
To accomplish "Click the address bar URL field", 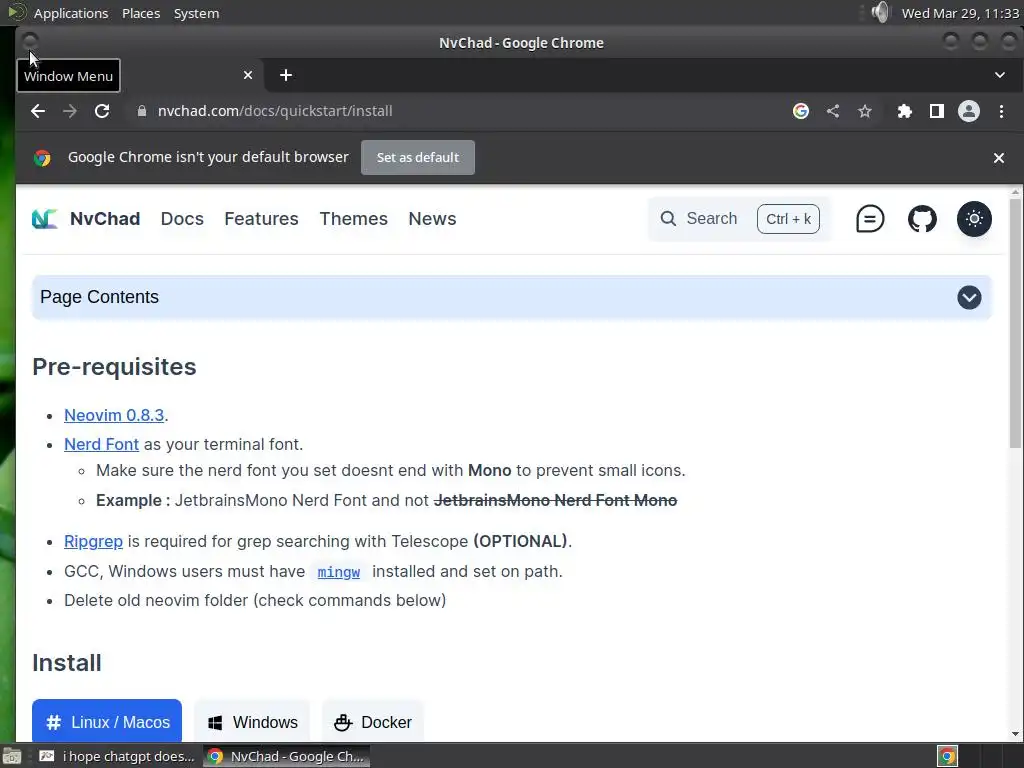I will pyautogui.click(x=457, y=111).
